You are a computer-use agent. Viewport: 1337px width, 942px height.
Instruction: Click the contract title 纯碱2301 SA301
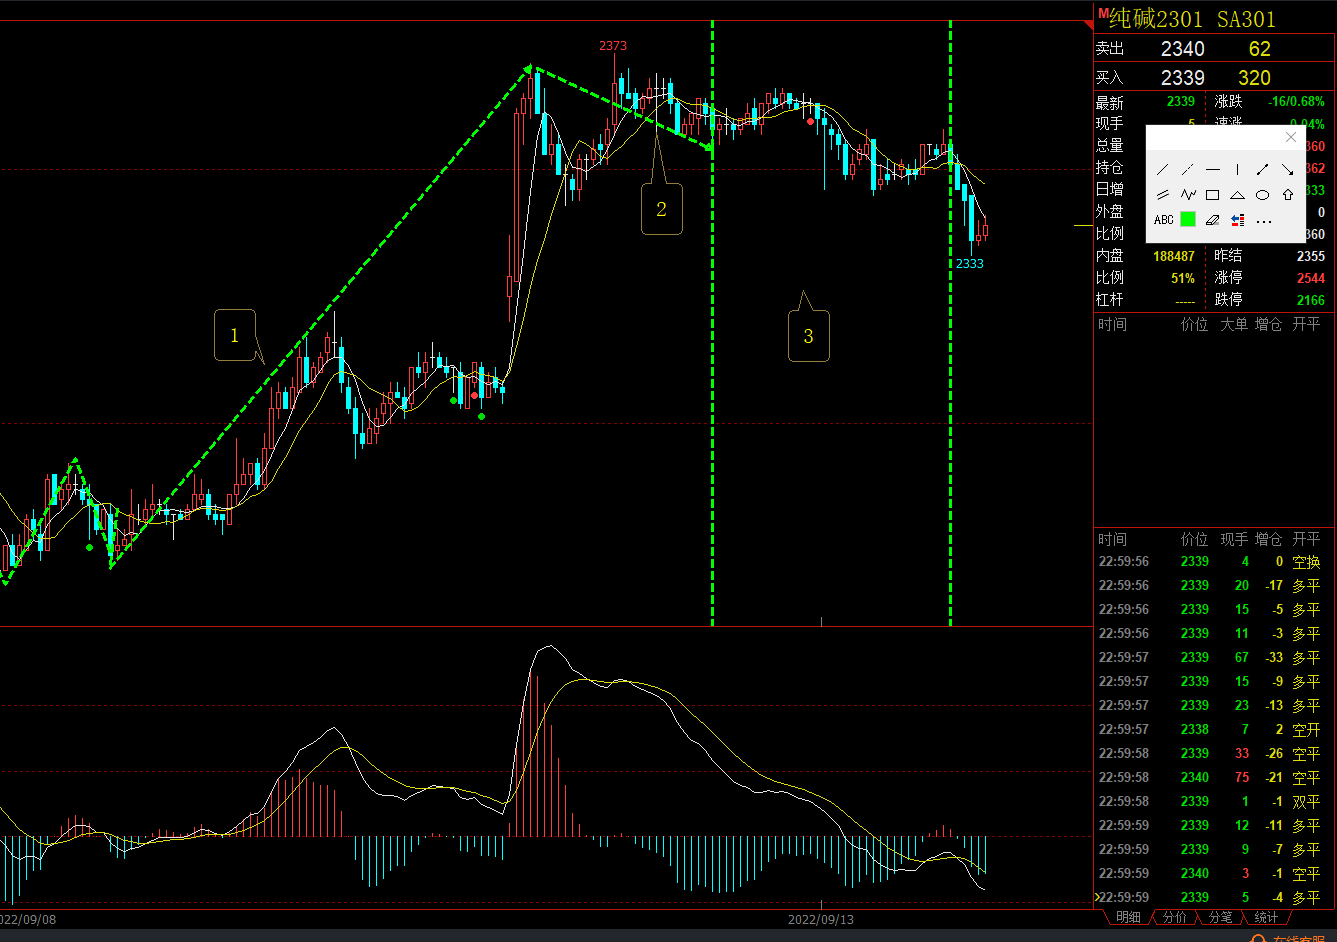click(1192, 19)
